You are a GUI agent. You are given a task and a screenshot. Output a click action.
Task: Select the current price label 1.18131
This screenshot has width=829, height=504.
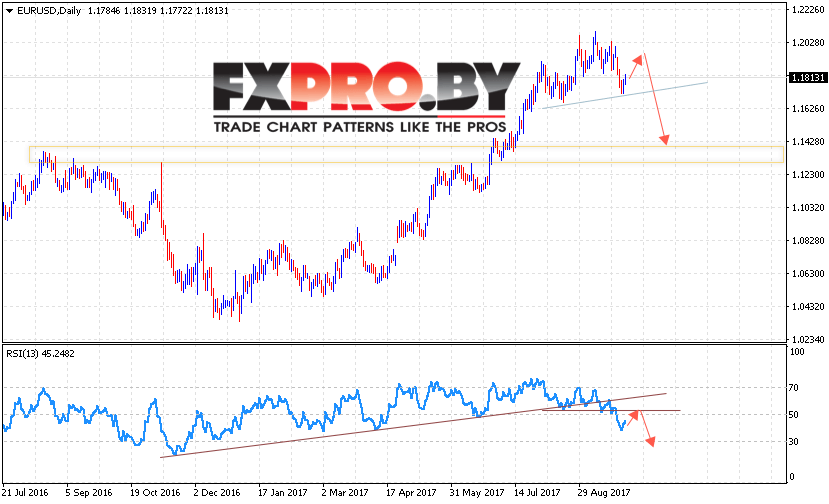808,78
